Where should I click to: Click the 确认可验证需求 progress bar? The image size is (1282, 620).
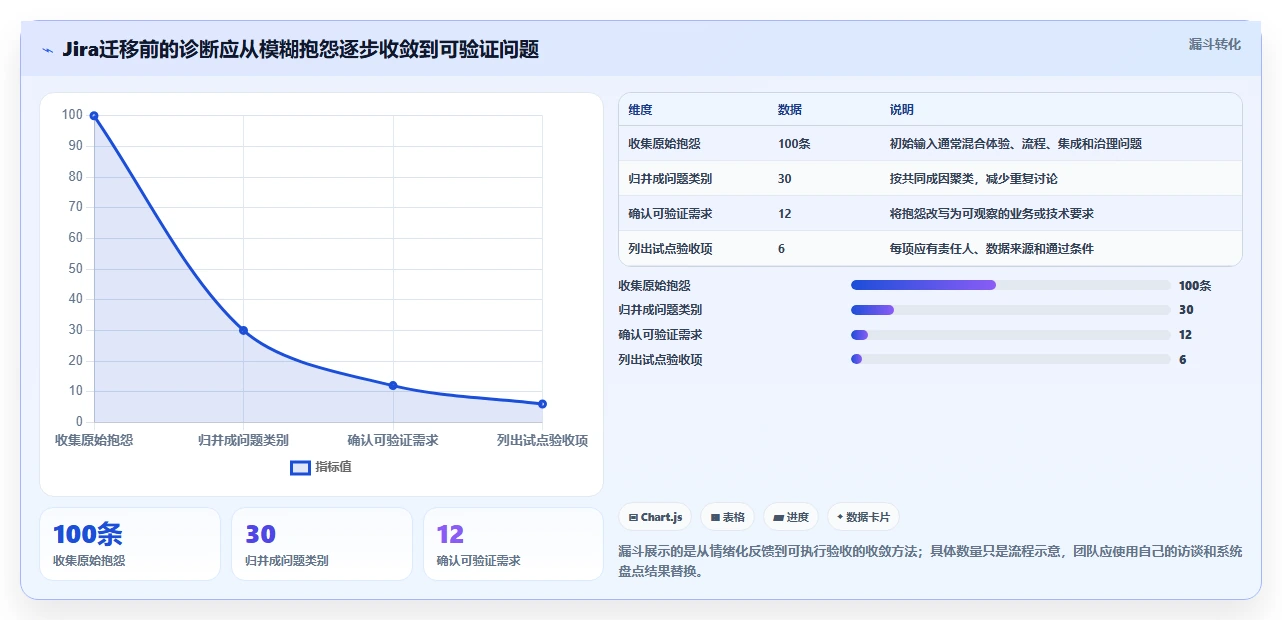[x=1010, y=335]
